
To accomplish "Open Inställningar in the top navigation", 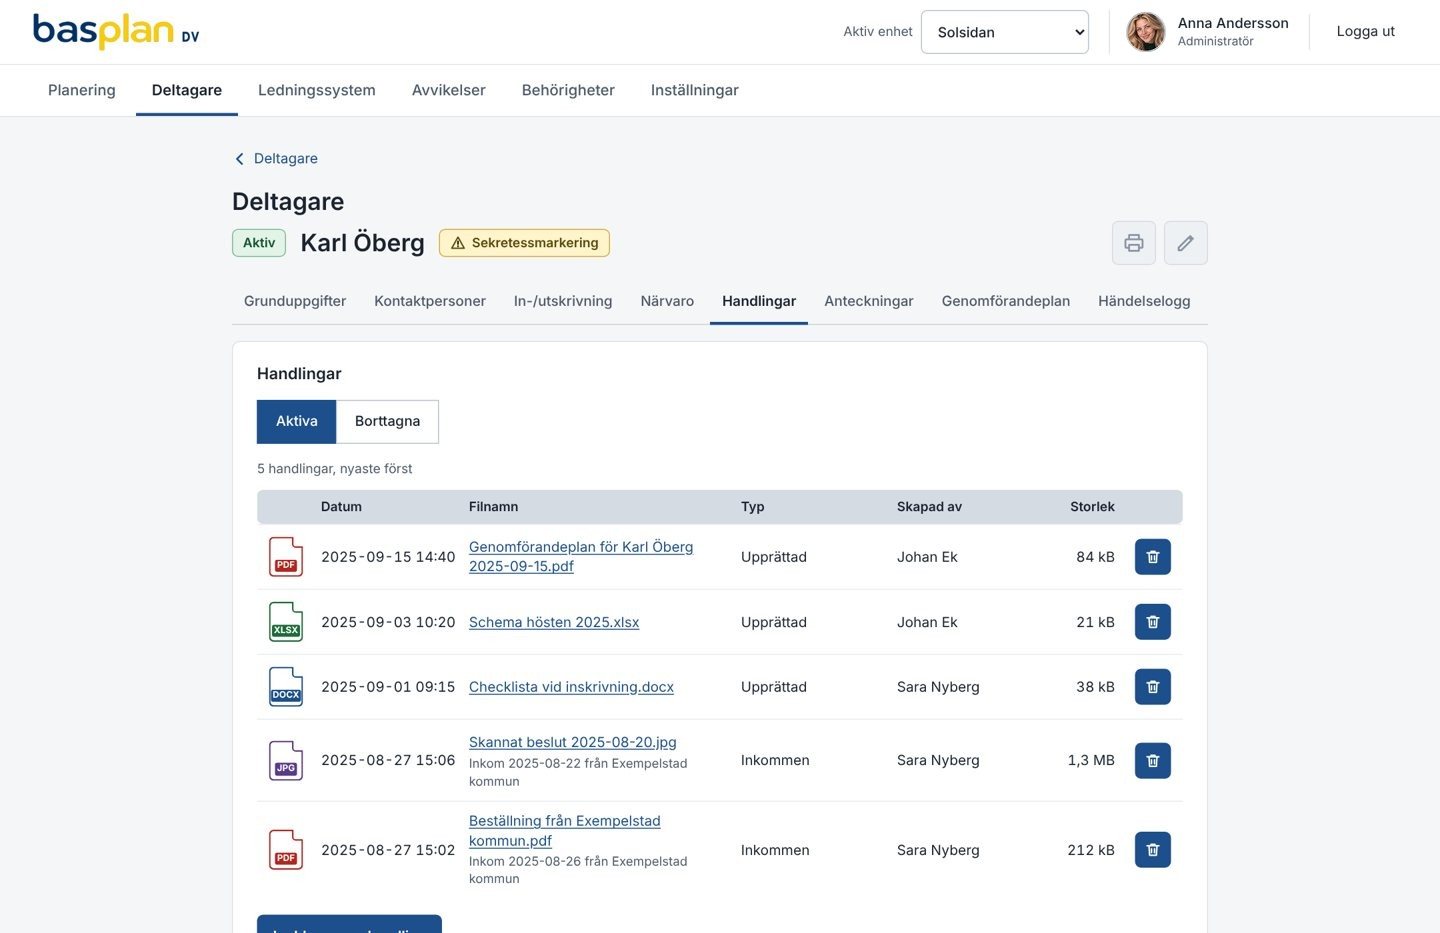I will (x=695, y=90).
